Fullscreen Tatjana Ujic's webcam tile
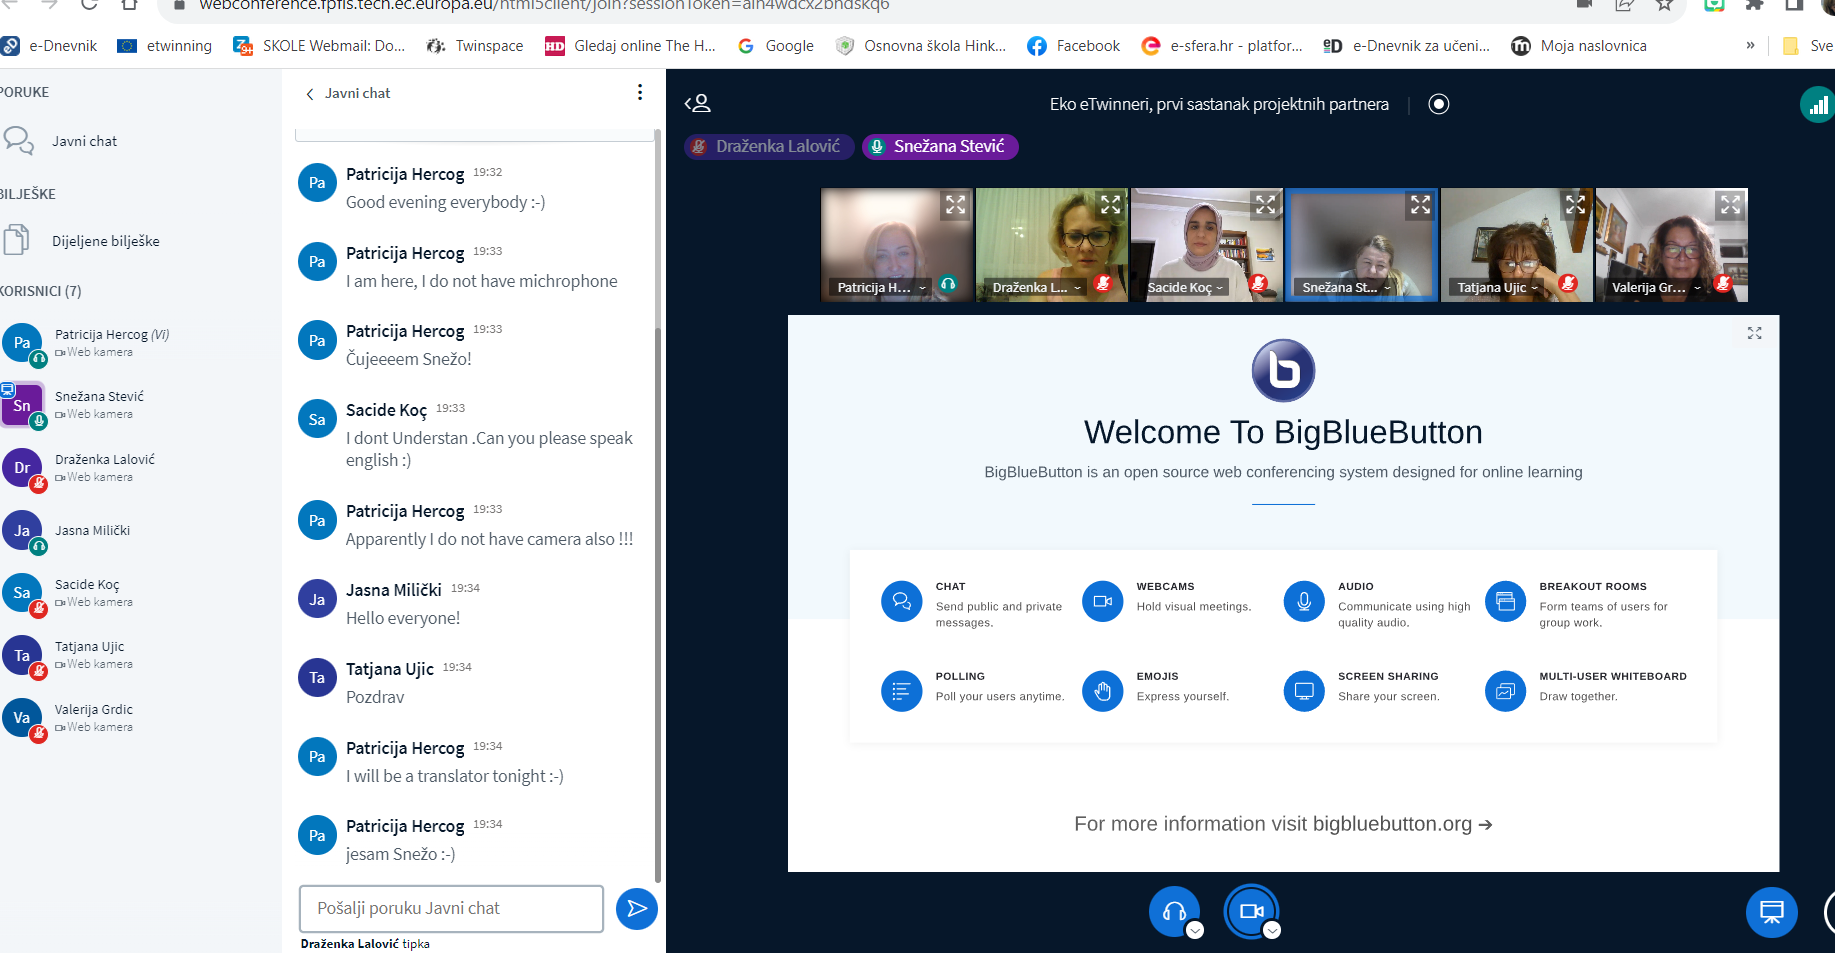The height and width of the screenshot is (953, 1835). (x=1576, y=205)
